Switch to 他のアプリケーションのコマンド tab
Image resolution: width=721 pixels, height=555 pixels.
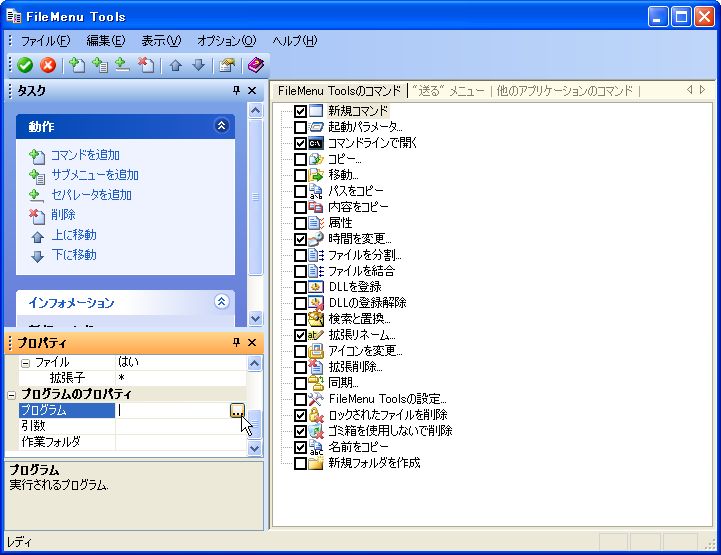click(565, 91)
